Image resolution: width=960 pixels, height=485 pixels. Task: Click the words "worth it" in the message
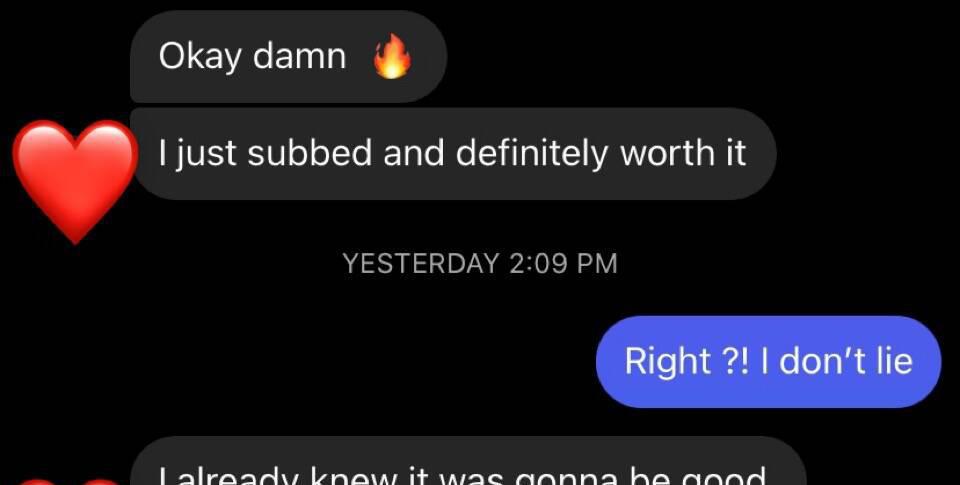click(x=683, y=153)
